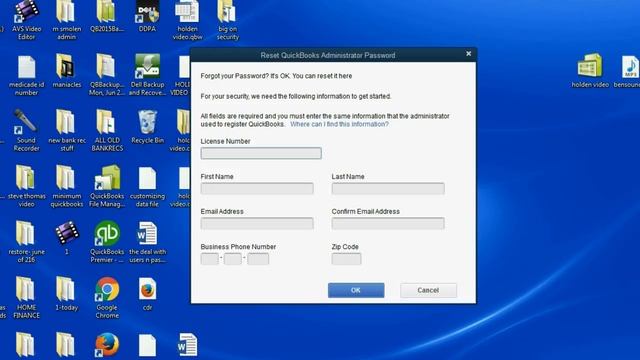The height and width of the screenshot is (360, 640).
Task: Open the ALL OLD BANKRECS folder
Action: (107, 131)
